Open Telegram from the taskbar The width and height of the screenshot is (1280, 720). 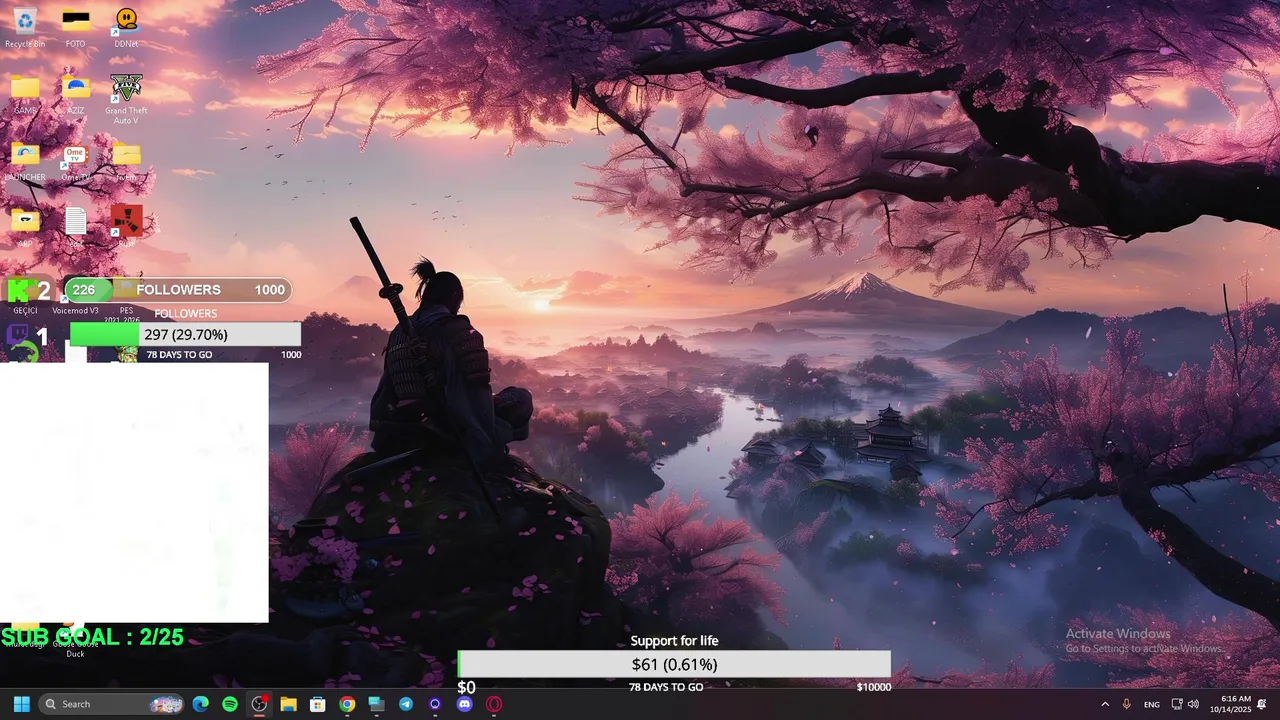coord(406,704)
